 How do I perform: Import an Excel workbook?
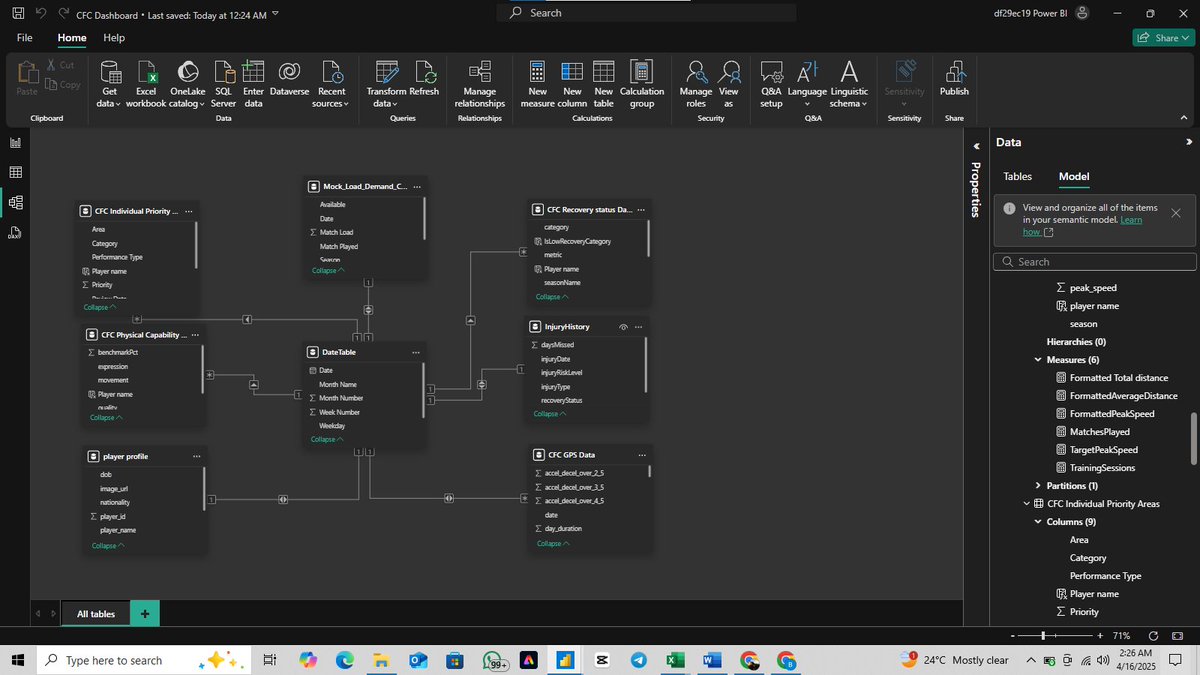[x=146, y=82]
